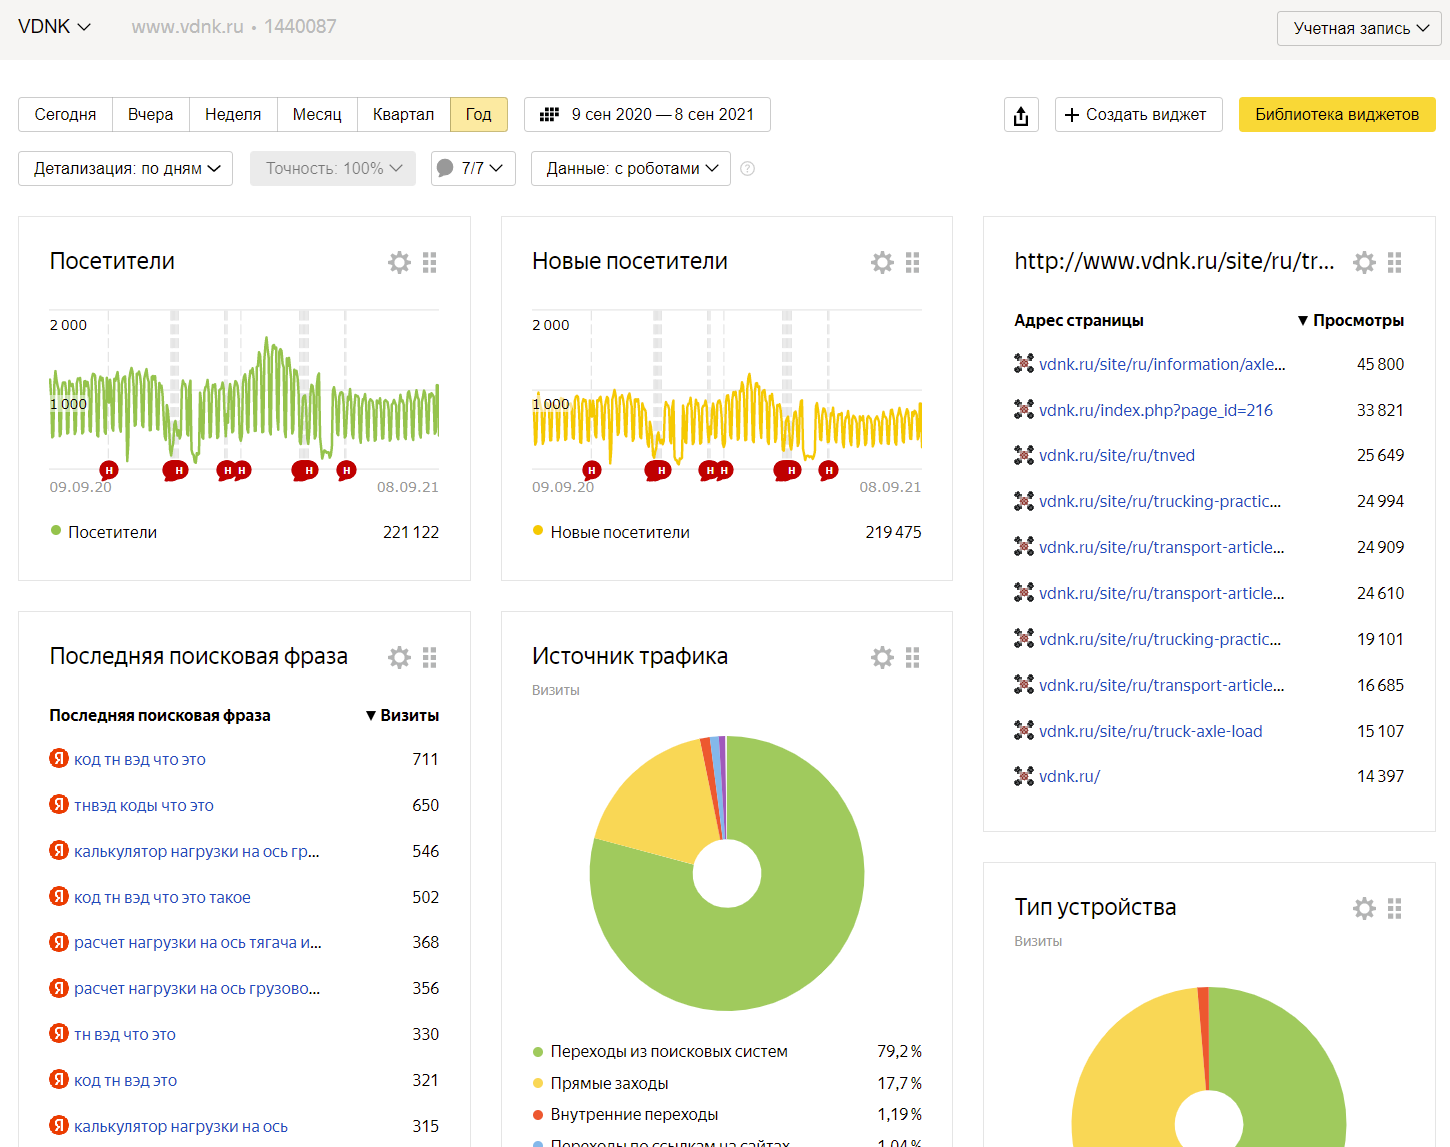Click Адрес страницы column header

click(1078, 320)
